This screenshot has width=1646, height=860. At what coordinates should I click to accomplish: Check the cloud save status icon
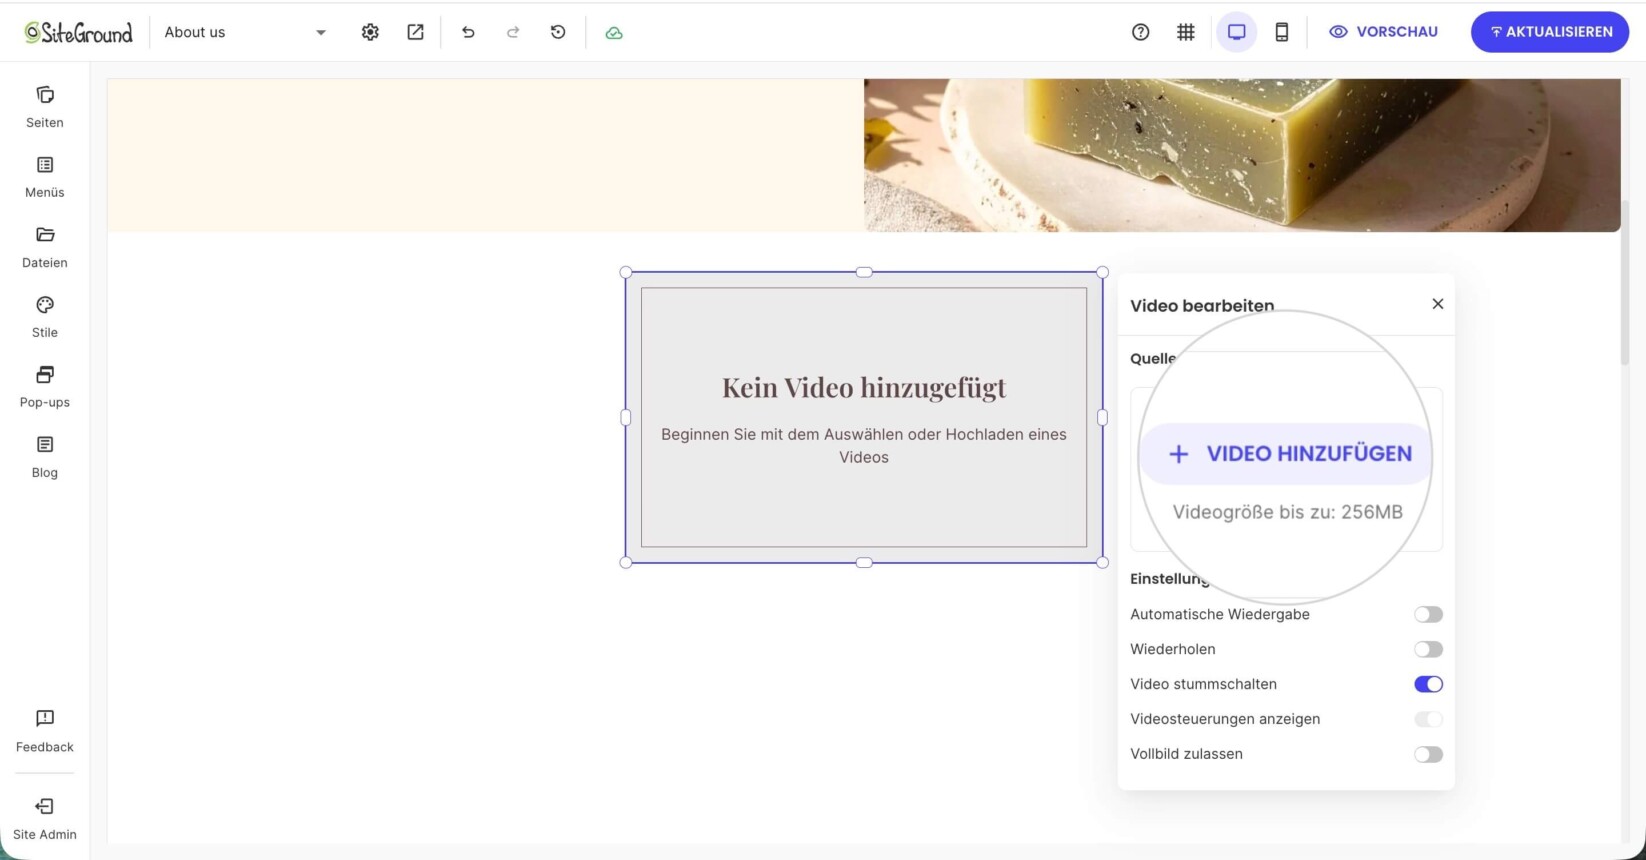tap(614, 32)
